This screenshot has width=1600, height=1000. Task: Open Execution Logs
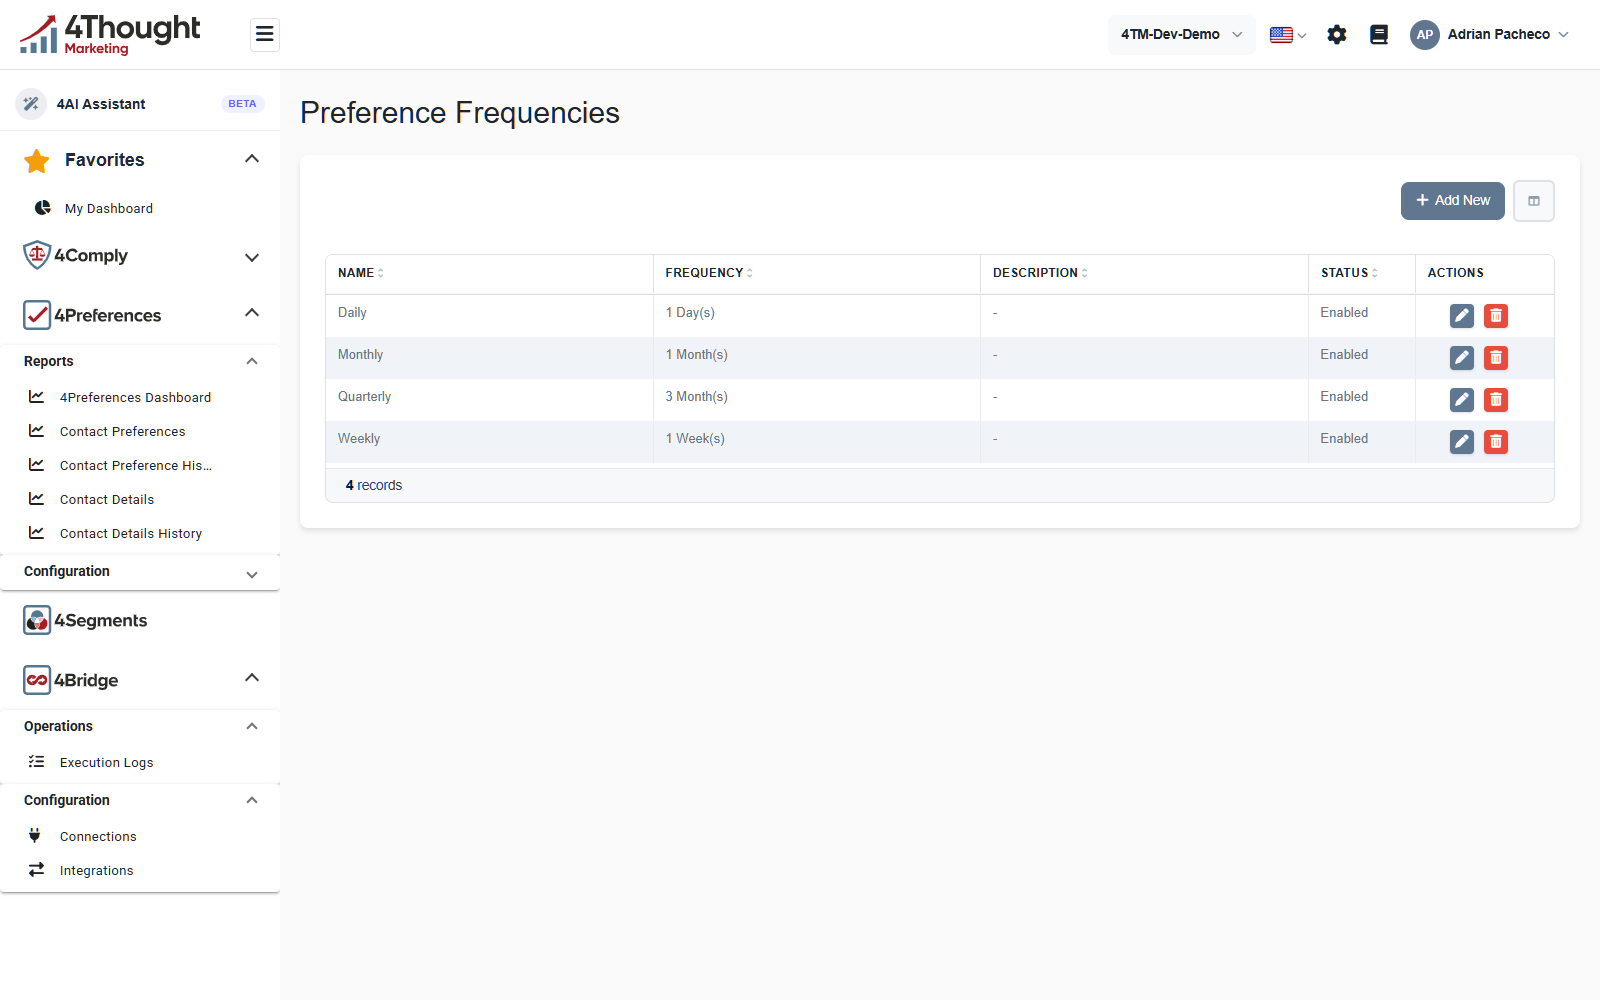[x=106, y=762]
